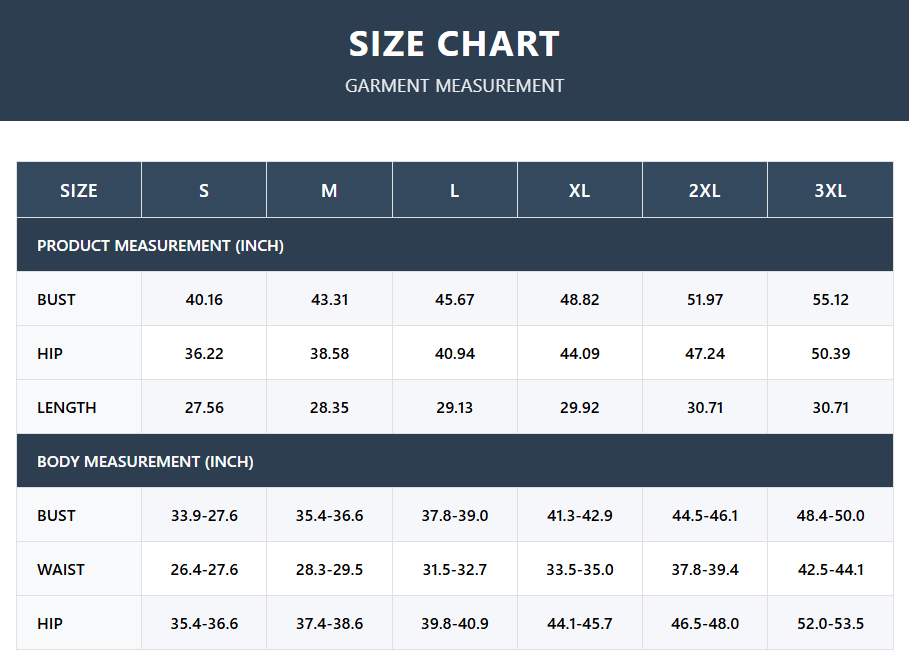
Task: Select the waist range 26.4-27.6
Action: click(x=204, y=569)
